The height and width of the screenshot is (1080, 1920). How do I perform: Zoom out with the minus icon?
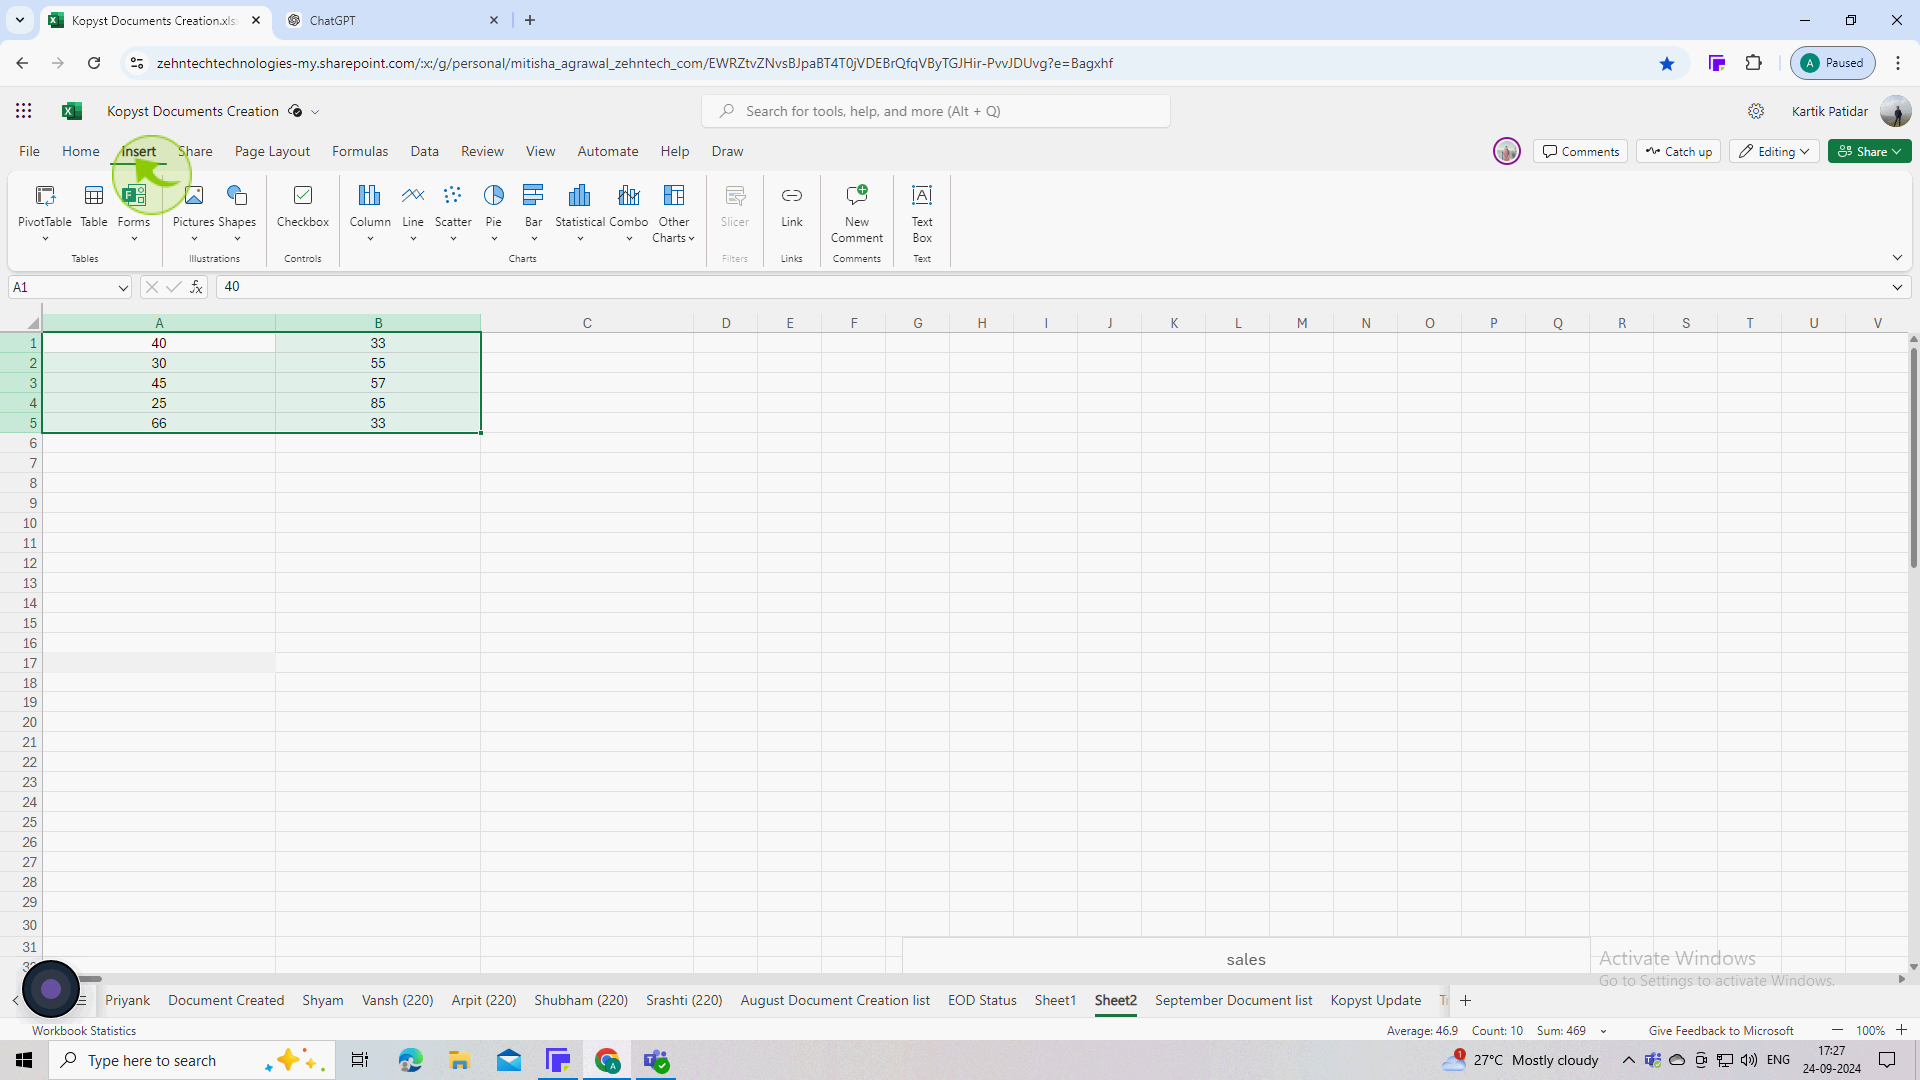pos(1837,1030)
